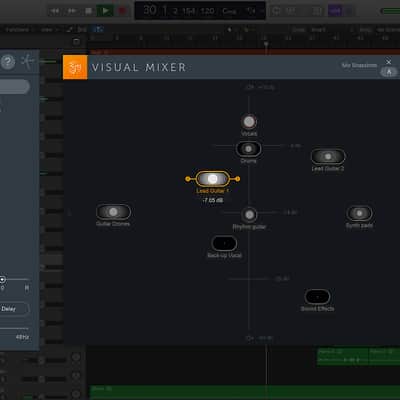Select the green region below Visual Mixer
The height and width of the screenshot is (400, 400).
pos(358,357)
